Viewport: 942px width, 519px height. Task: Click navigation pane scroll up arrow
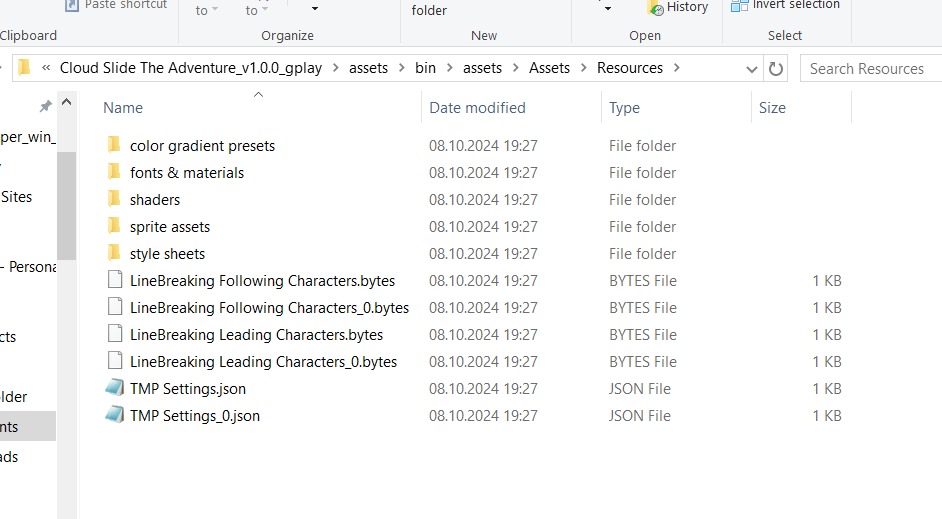[67, 102]
